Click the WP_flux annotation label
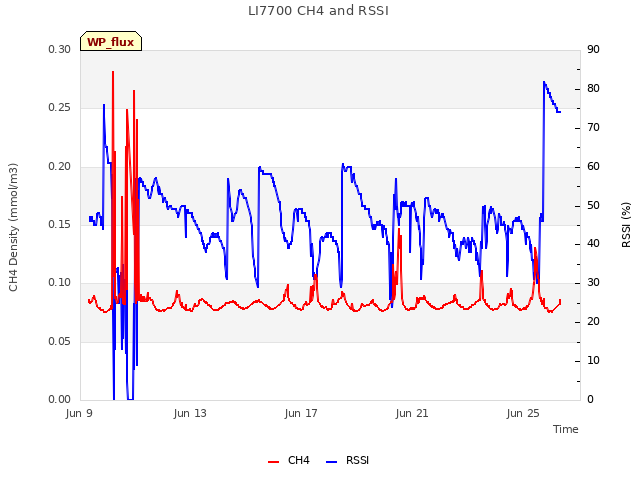The height and width of the screenshot is (480, 640). point(111,42)
